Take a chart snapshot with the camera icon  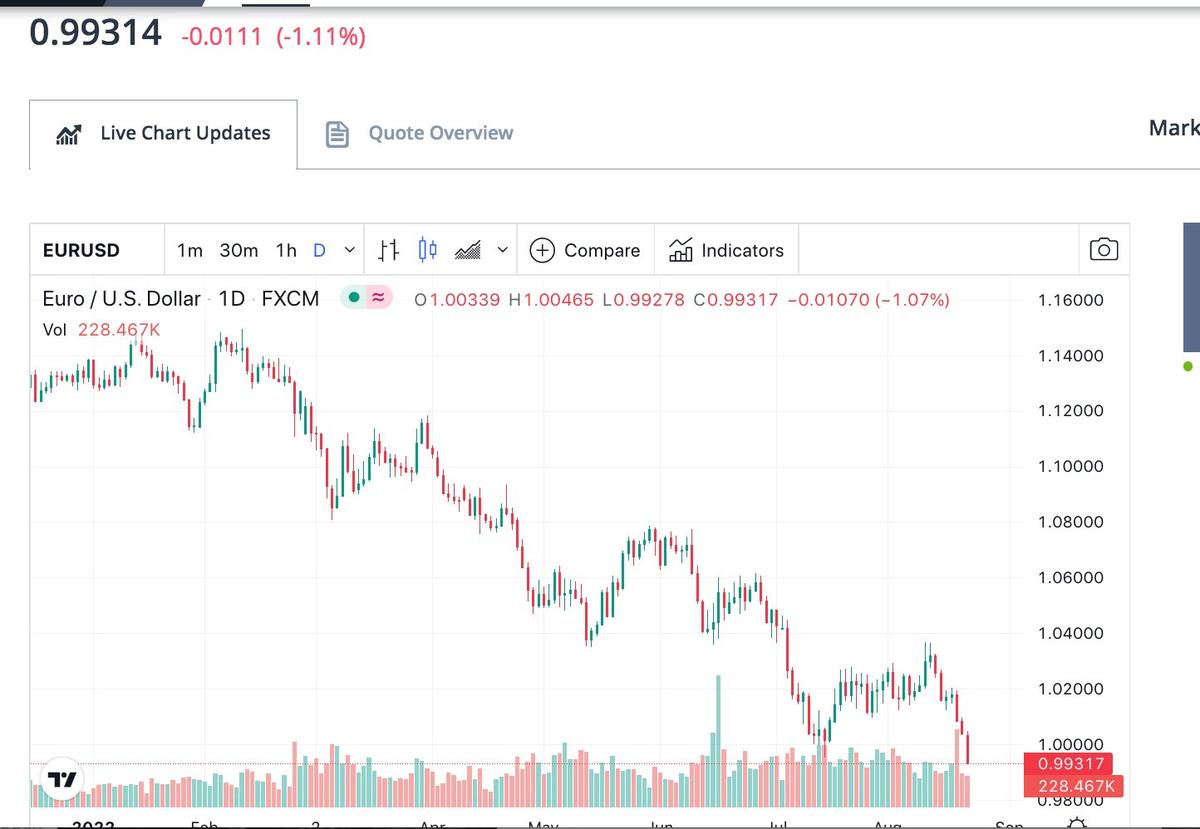[x=1103, y=250]
